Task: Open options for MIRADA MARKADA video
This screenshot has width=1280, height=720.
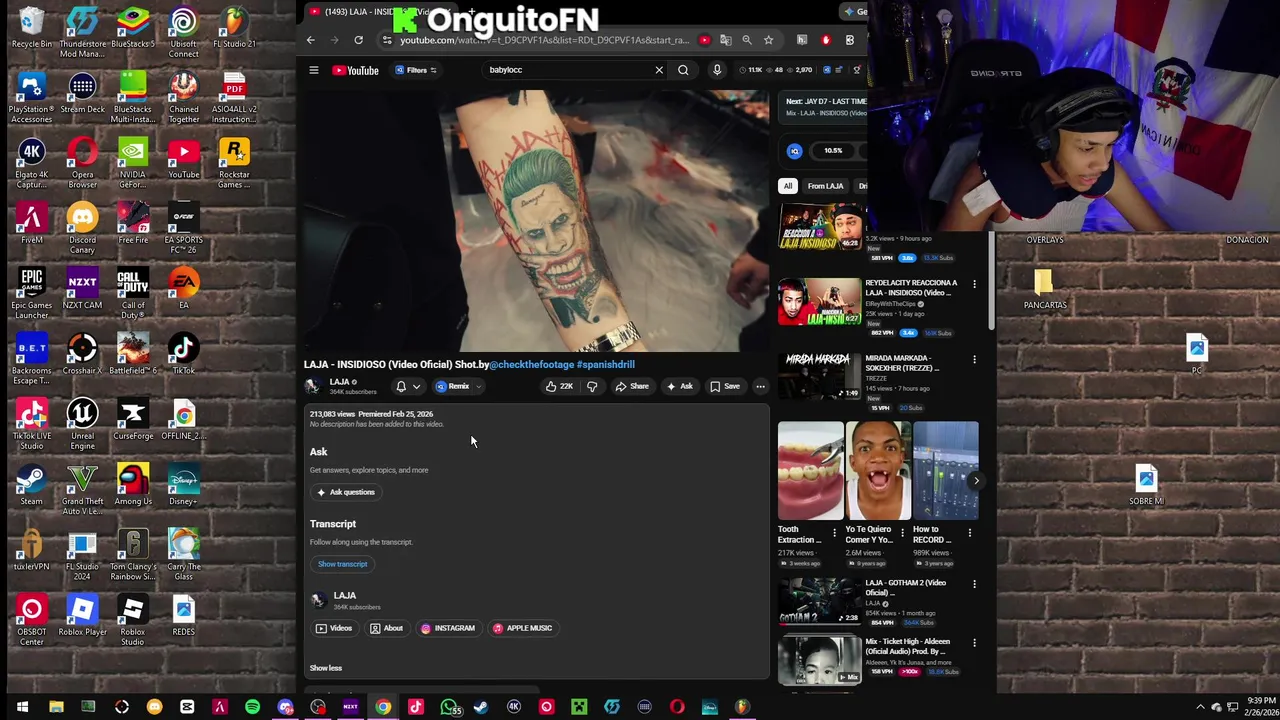Action: tap(974, 360)
